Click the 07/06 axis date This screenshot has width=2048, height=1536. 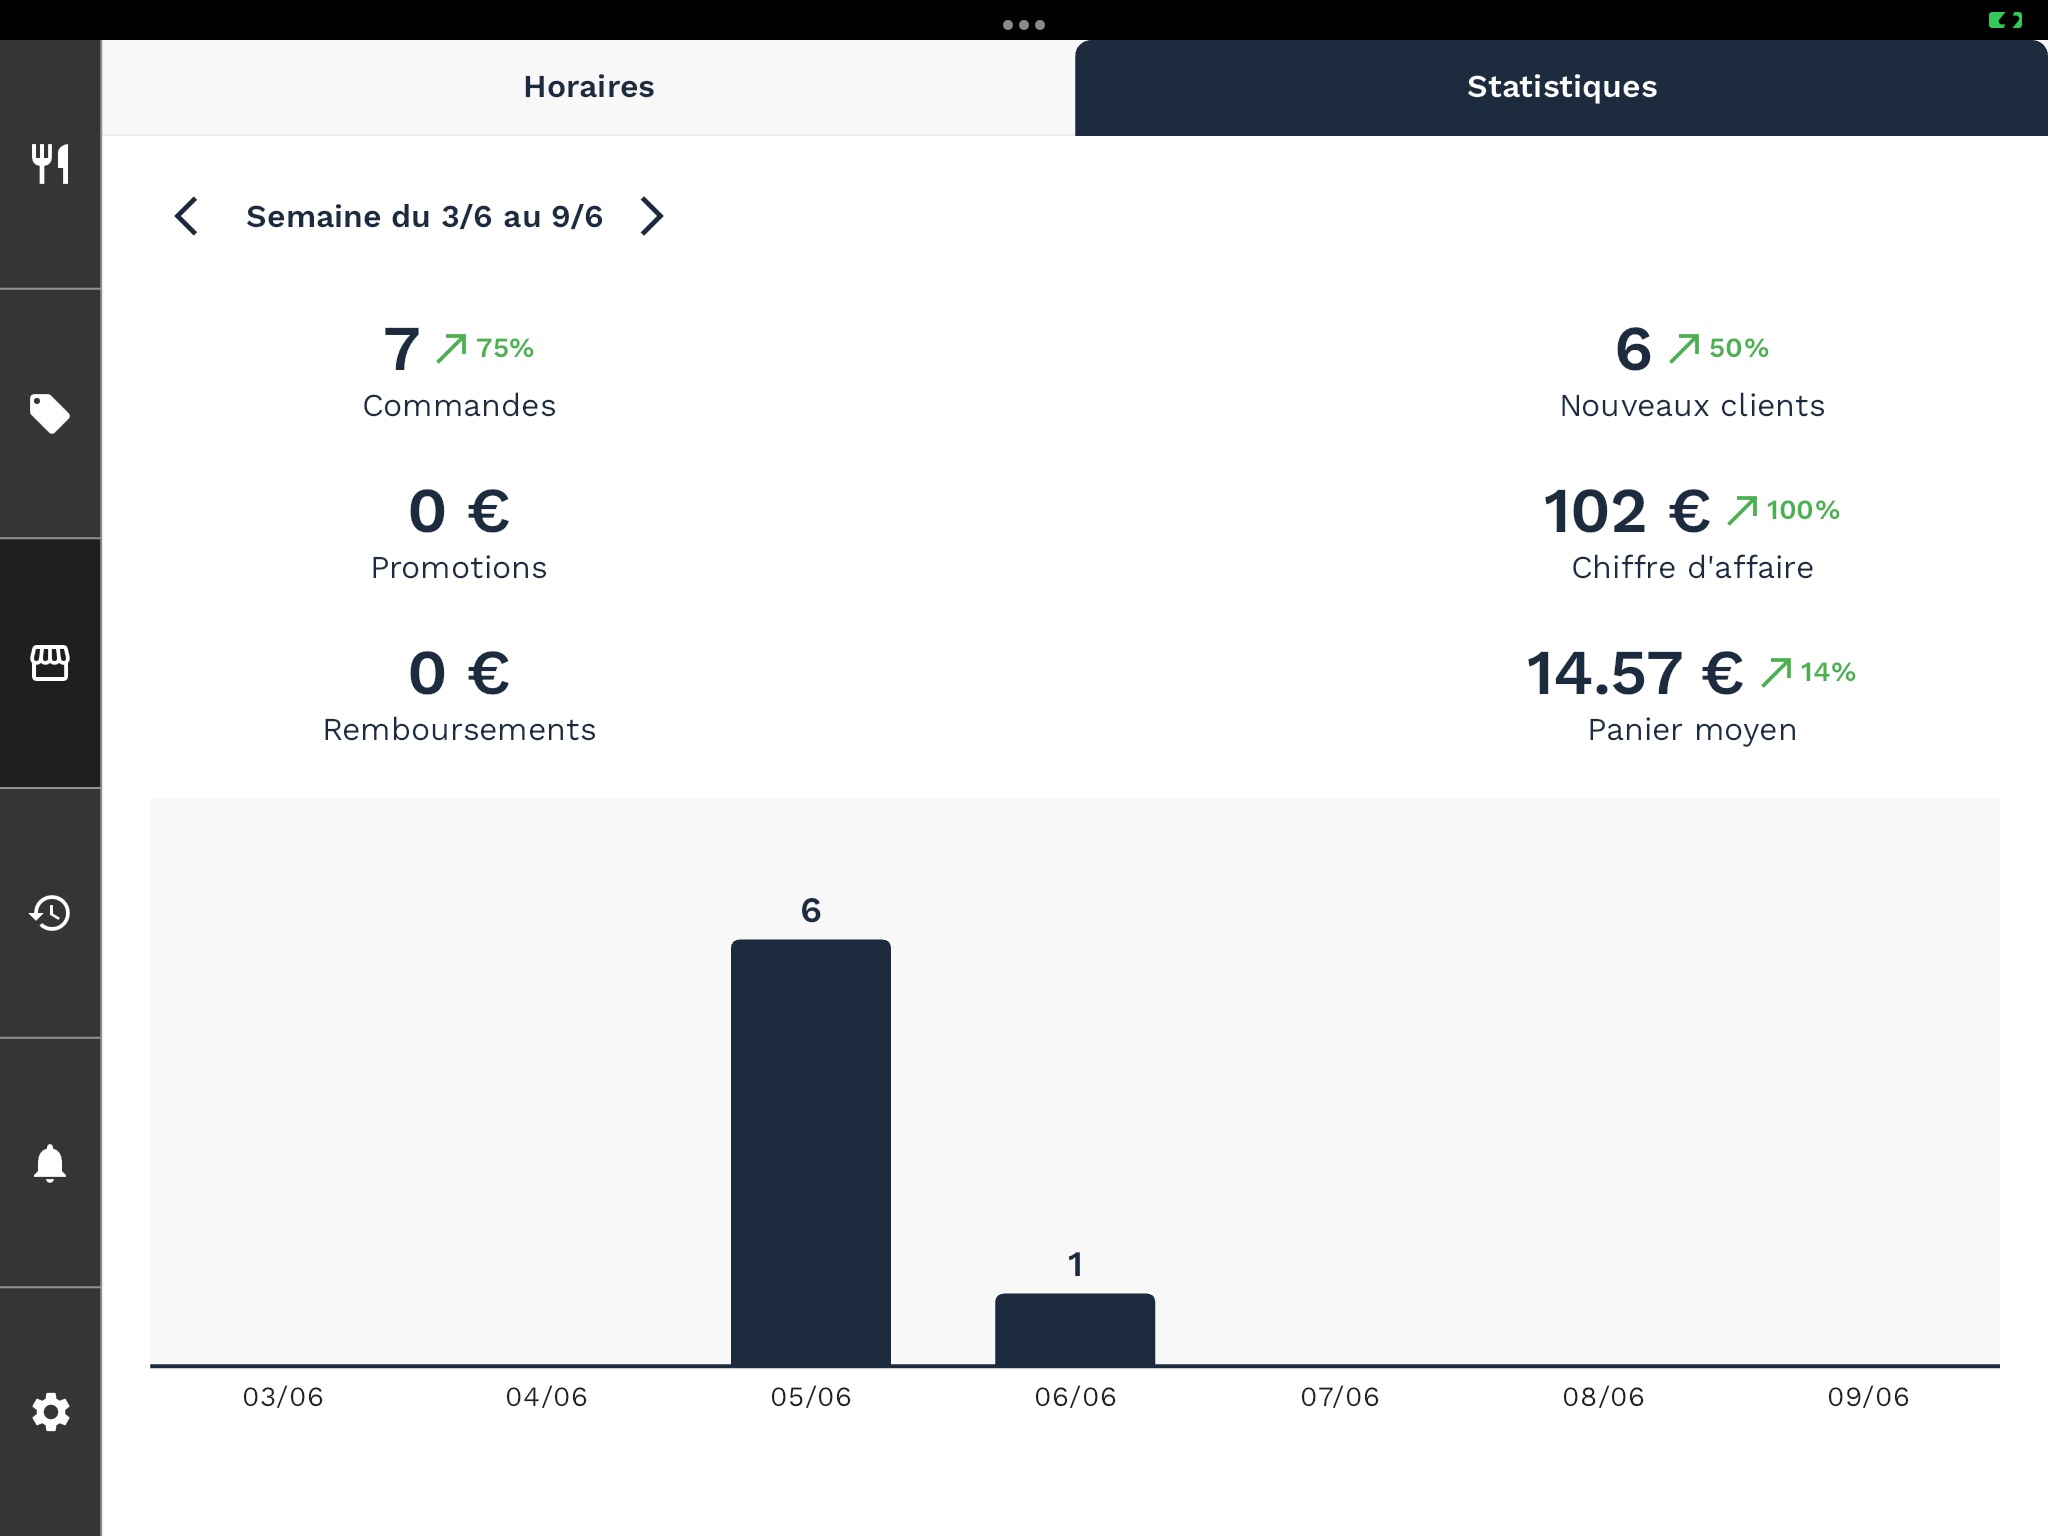click(1340, 1397)
